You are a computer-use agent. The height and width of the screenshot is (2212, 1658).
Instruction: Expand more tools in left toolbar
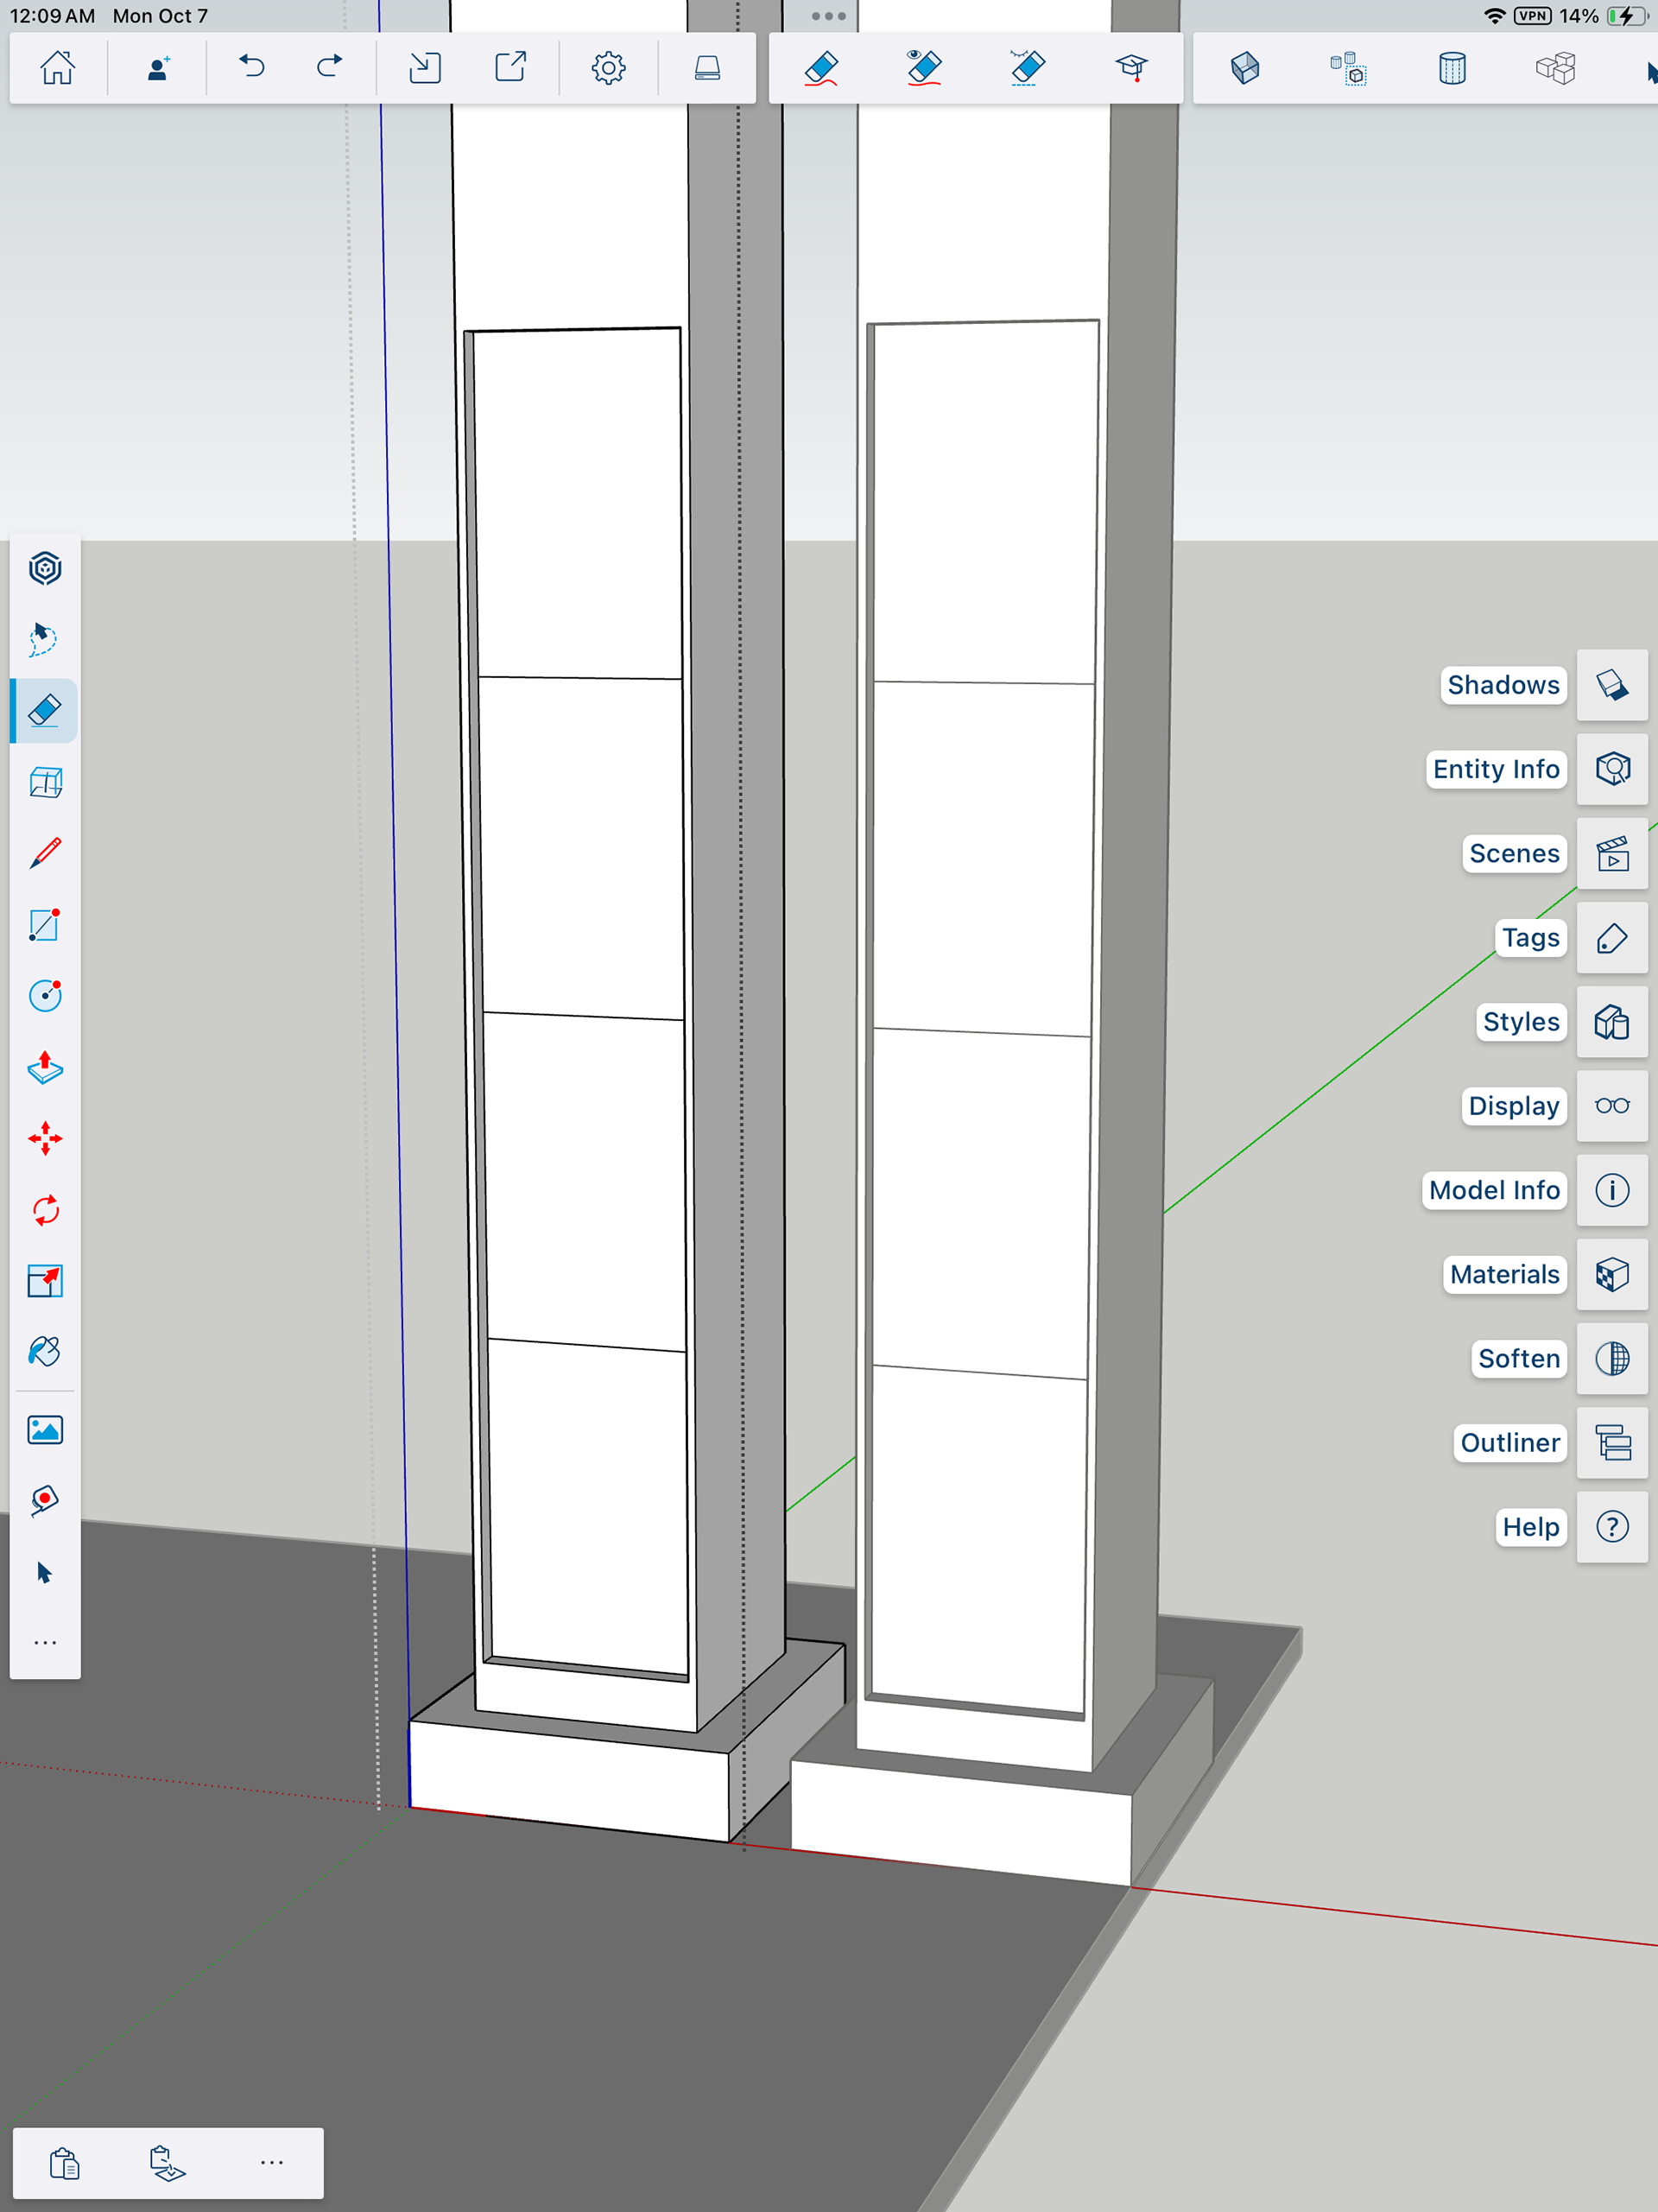45,1643
